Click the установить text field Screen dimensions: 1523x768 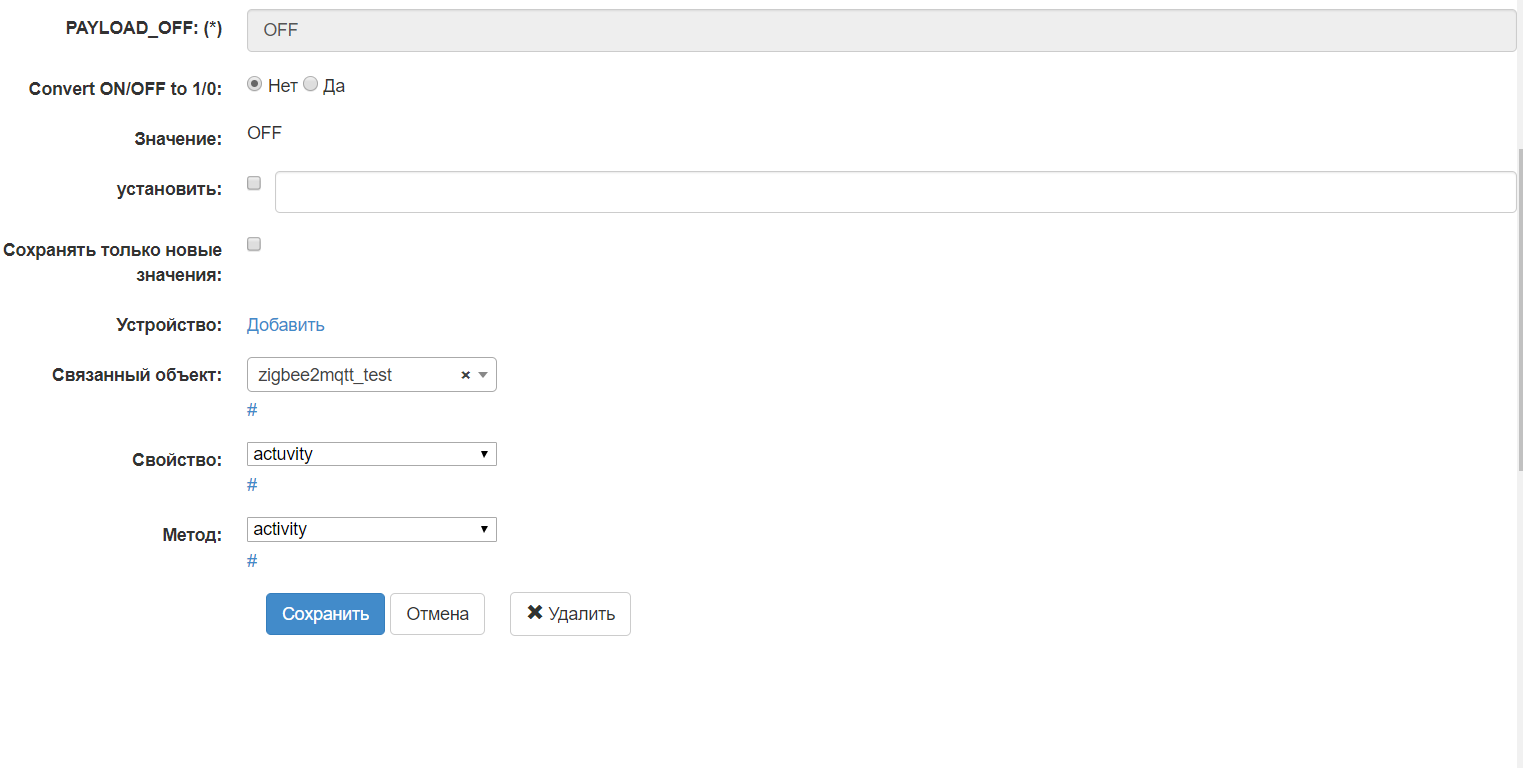[x=895, y=192]
